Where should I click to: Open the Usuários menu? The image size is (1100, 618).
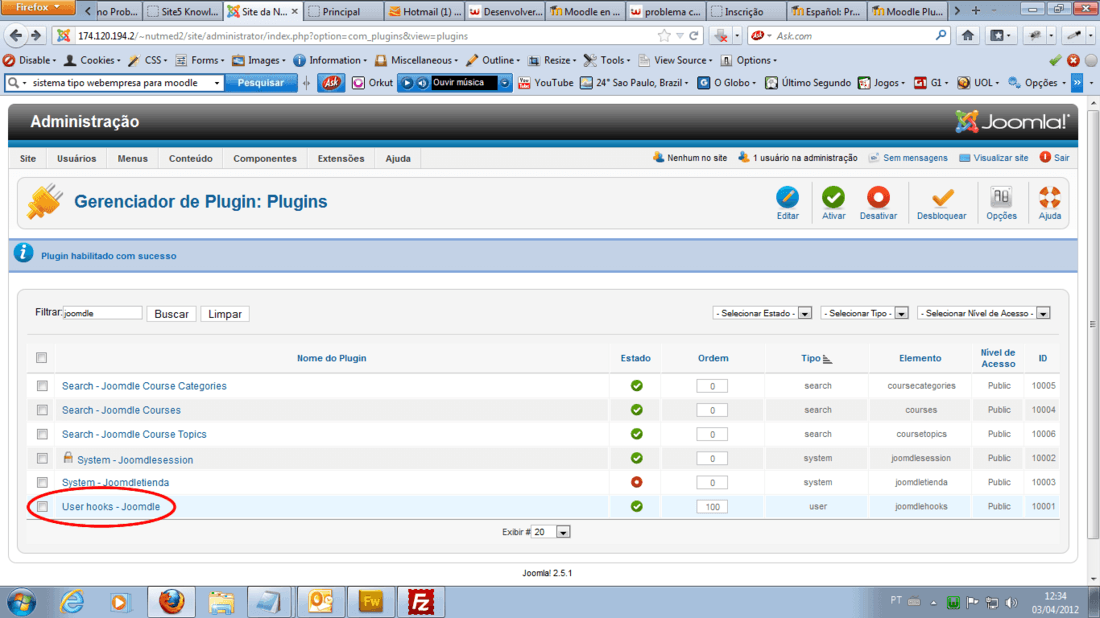pos(76,159)
